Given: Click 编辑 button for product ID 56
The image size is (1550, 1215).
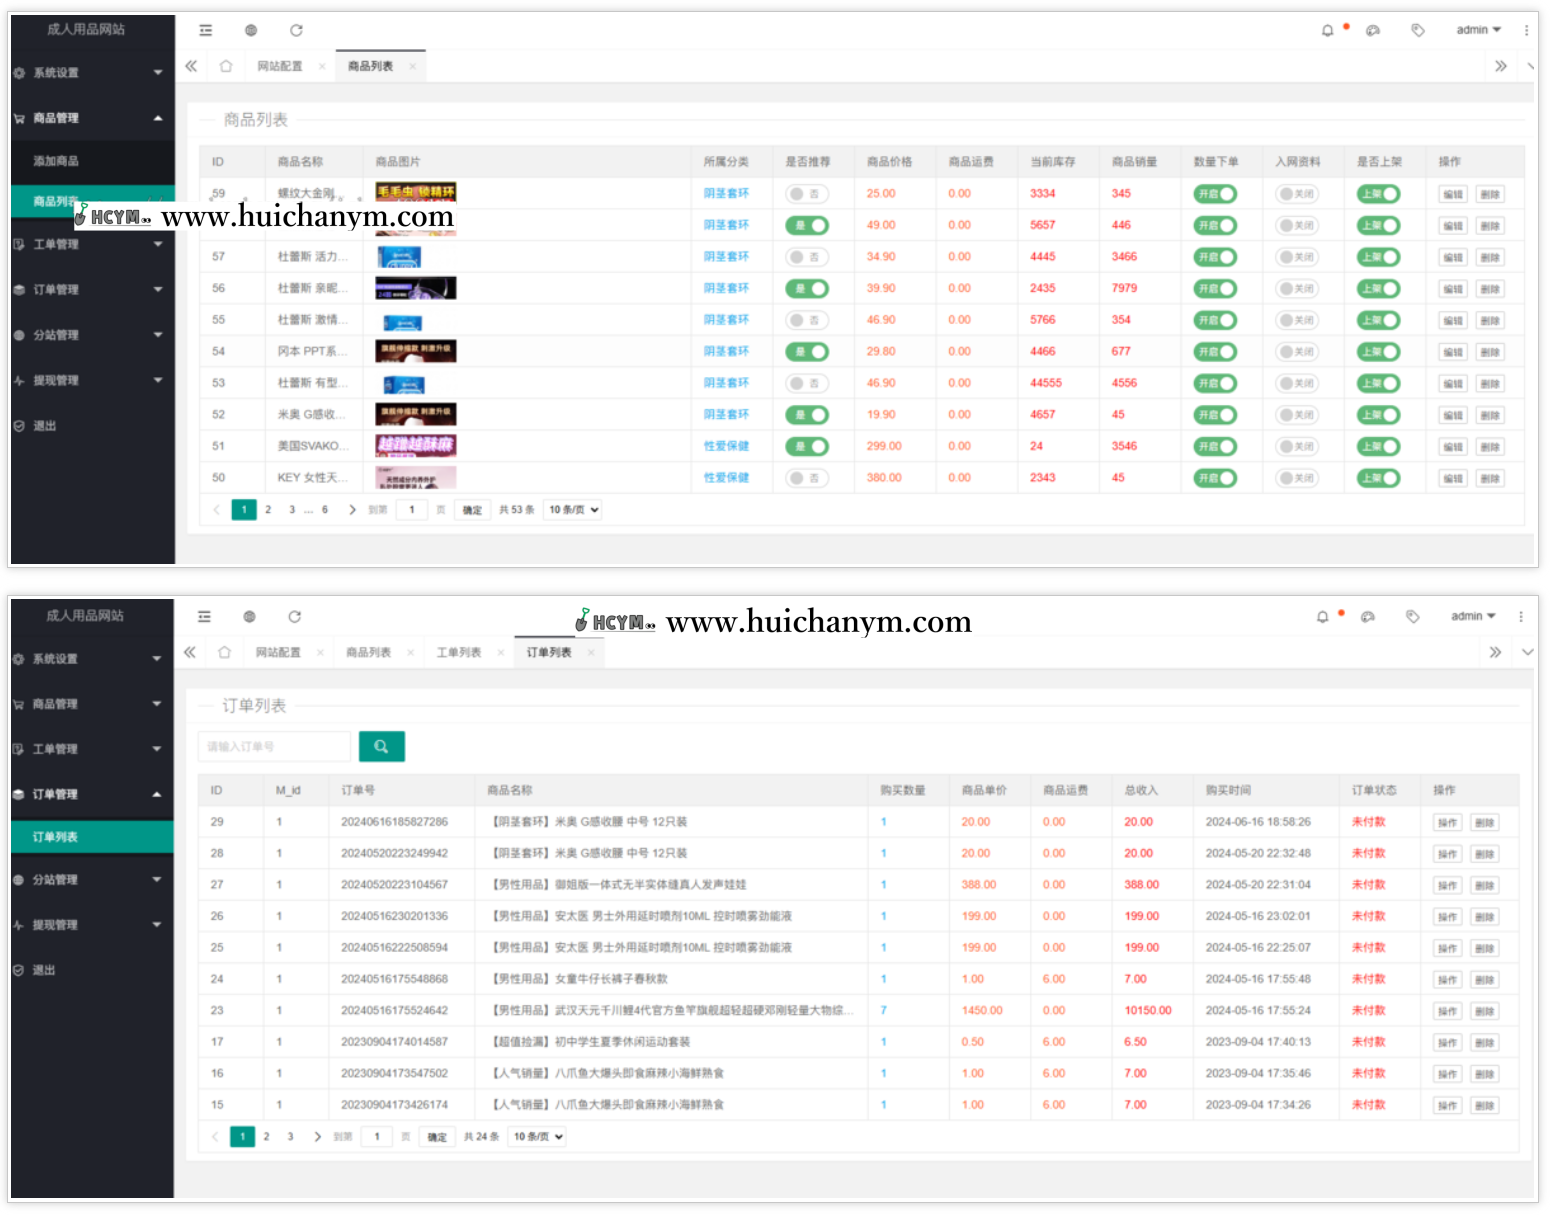Looking at the screenshot, I should click(x=1452, y=289).
